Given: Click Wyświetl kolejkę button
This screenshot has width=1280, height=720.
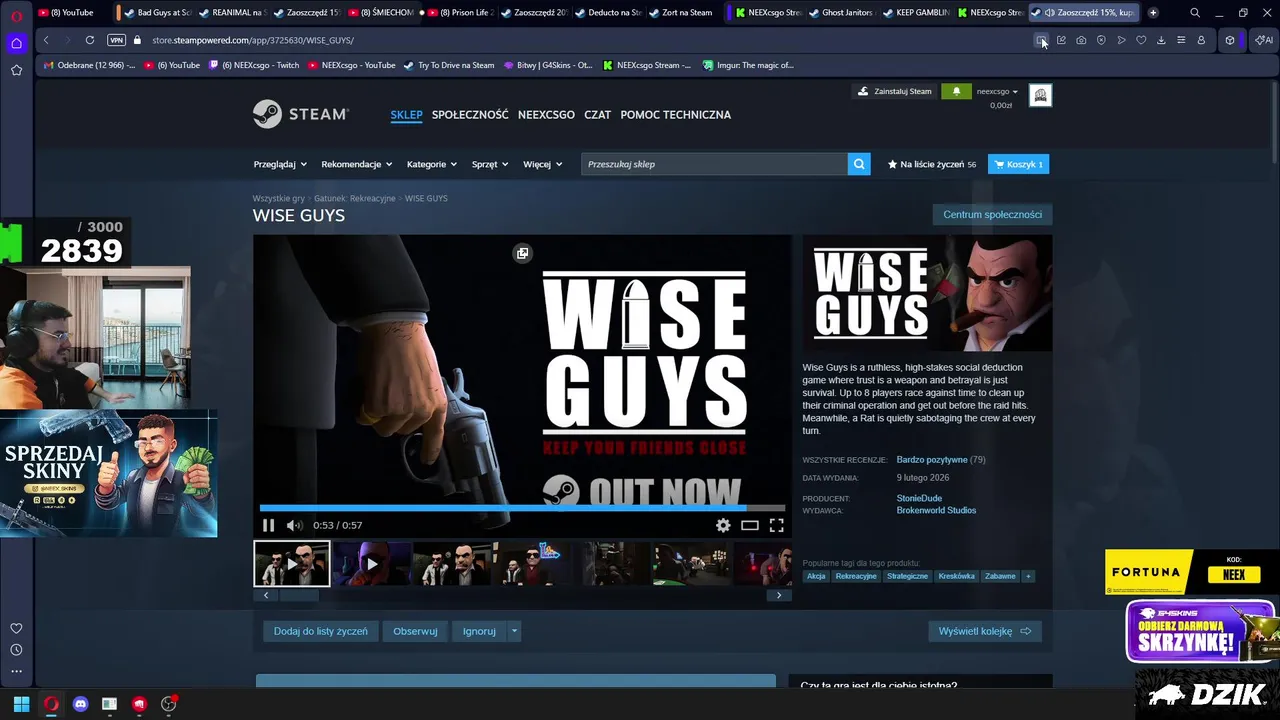Looking at the screenshot, I should [x=985, y=631].
